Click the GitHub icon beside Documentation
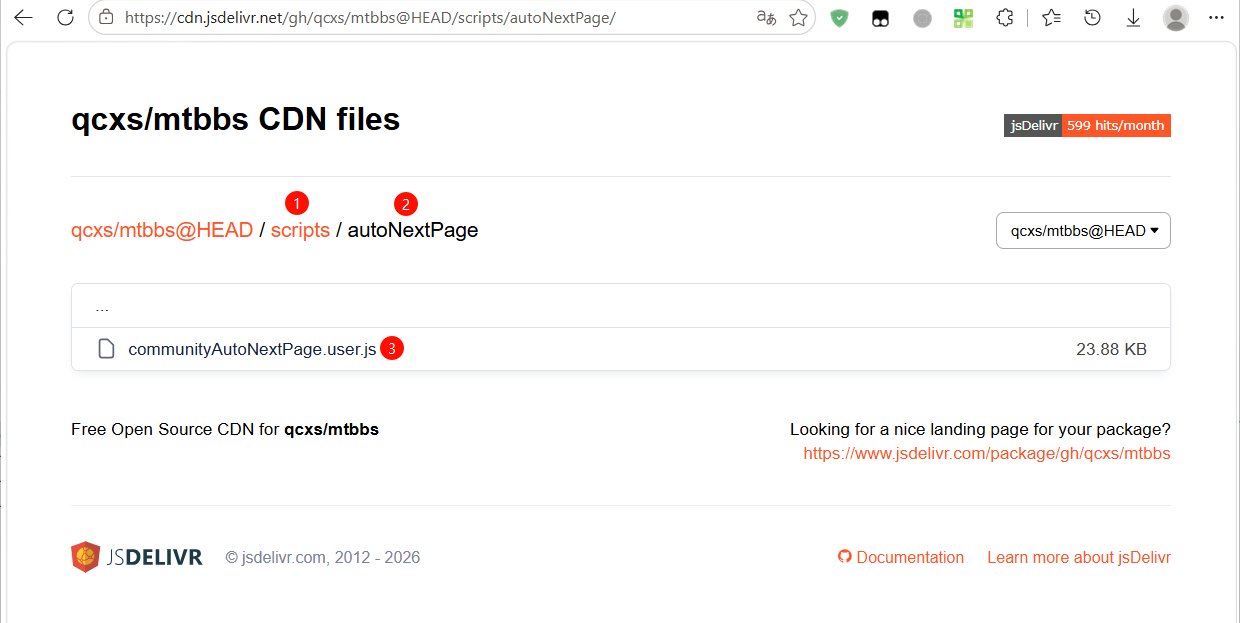 click(x=845, y=557)
